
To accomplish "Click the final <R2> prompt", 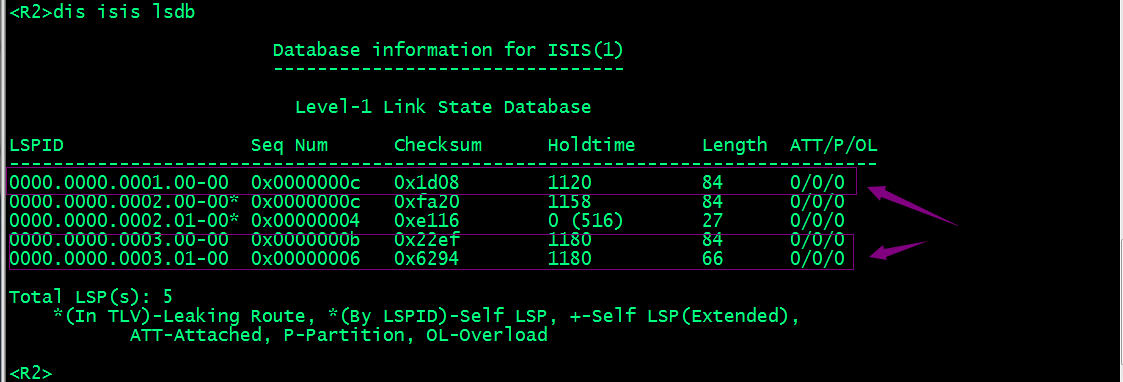I will pyautogui.click(x=31, y=373).
